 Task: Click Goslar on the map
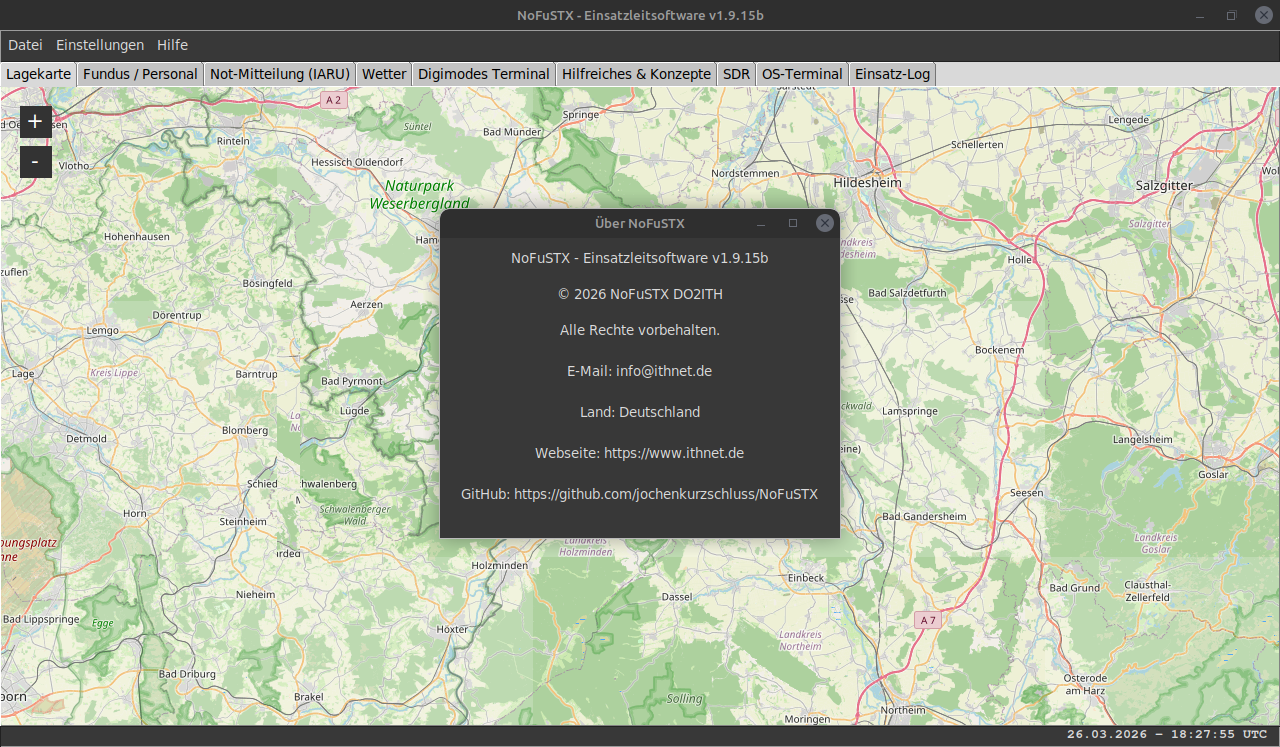pyautogui.click(x=1213, y=474)
